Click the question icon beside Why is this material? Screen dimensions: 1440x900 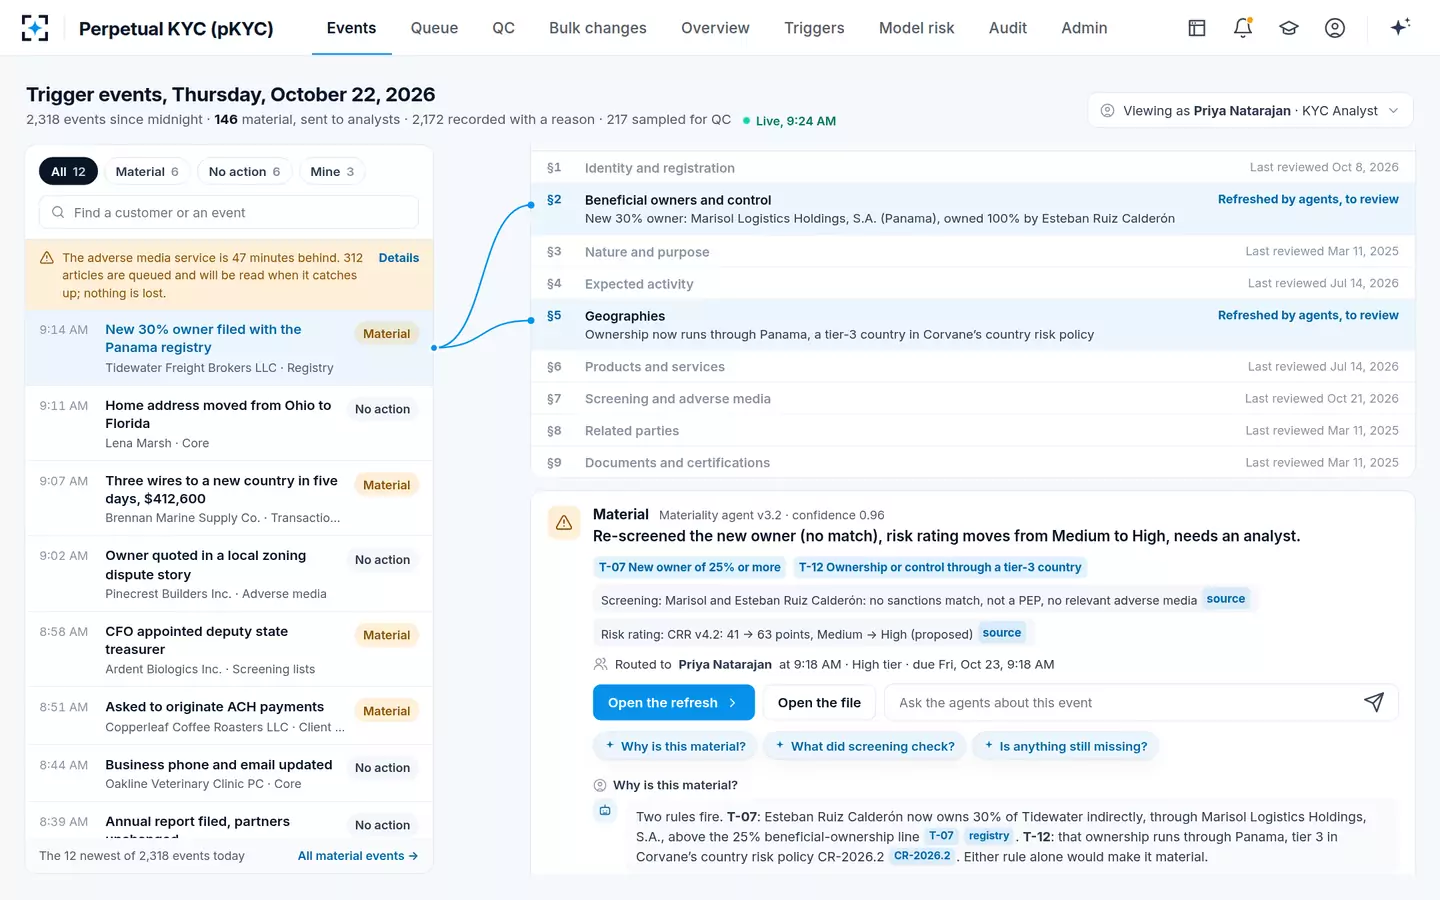(x=600, y=785)
